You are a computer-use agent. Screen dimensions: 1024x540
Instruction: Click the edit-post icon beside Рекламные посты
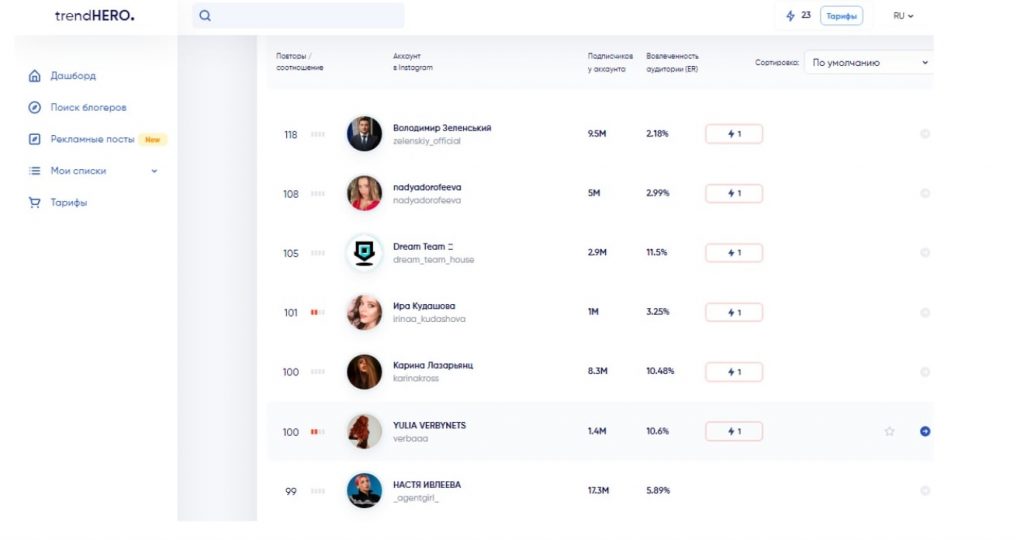pyautogui.click(x=35, y=139)
